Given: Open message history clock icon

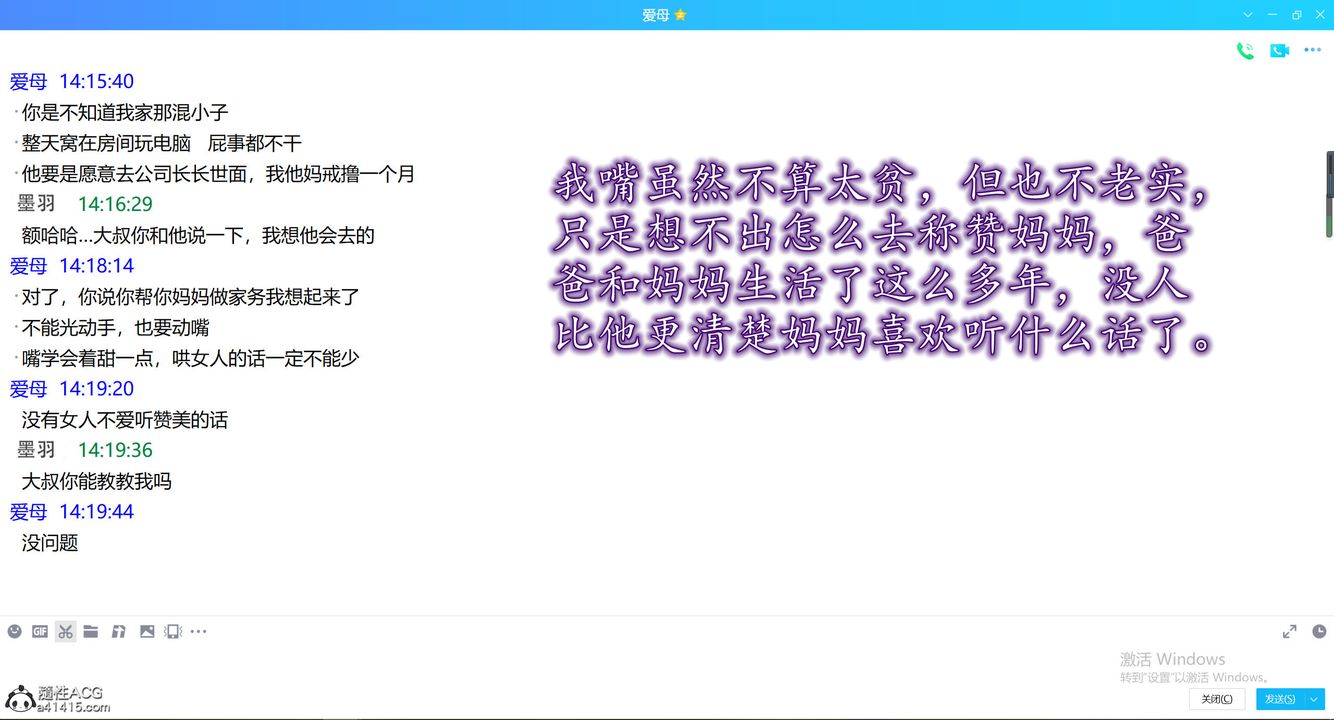Looking at the screenshot, I should coord(1319,631).
